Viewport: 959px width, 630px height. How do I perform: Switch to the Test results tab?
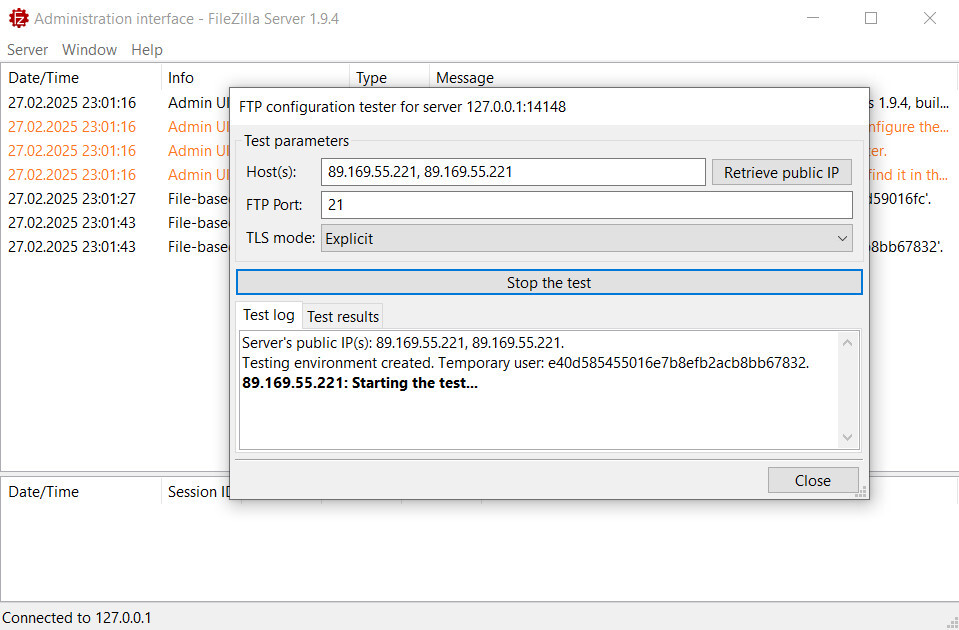point(343,316)
